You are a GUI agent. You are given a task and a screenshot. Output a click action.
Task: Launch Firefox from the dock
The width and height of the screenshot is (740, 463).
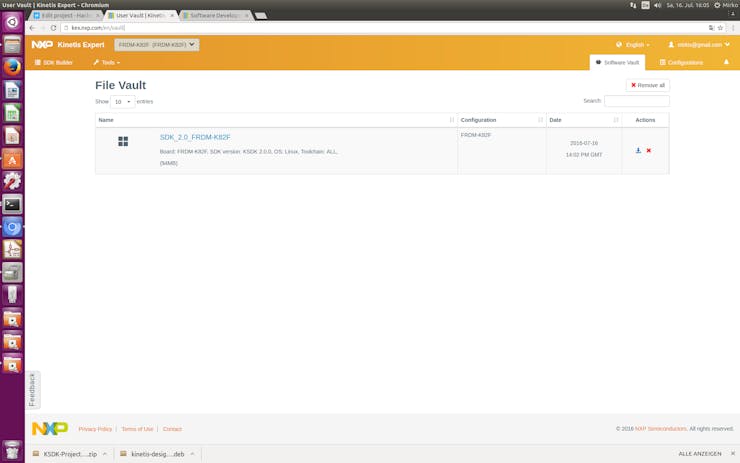coord(12,67)
